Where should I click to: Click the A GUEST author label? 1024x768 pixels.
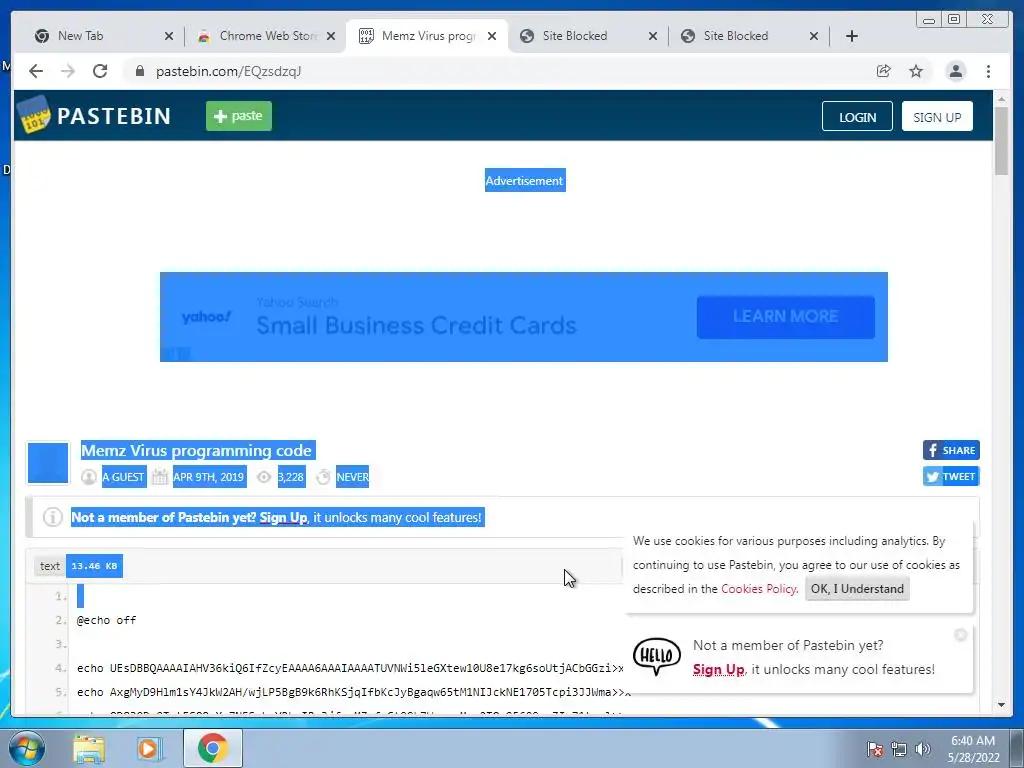pyautogui.click(x=123, y=477)
